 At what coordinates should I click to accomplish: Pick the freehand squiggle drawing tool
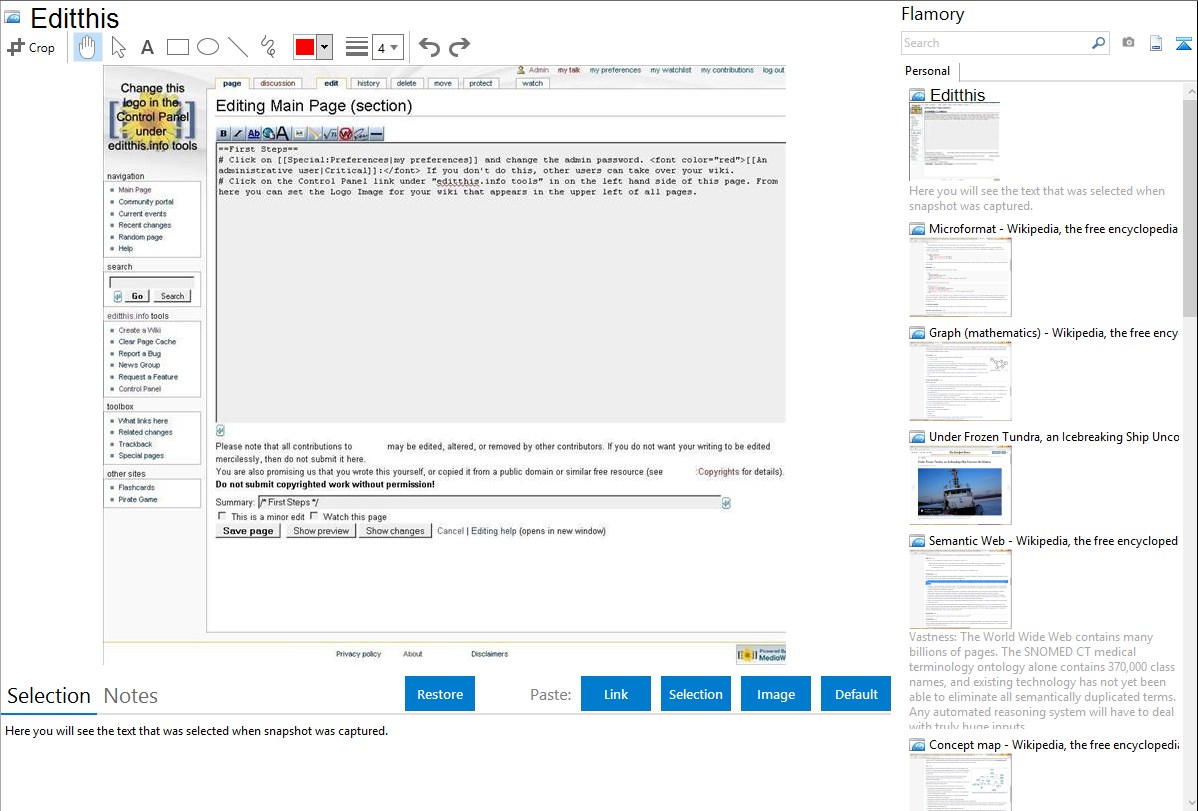click(268, 47)
